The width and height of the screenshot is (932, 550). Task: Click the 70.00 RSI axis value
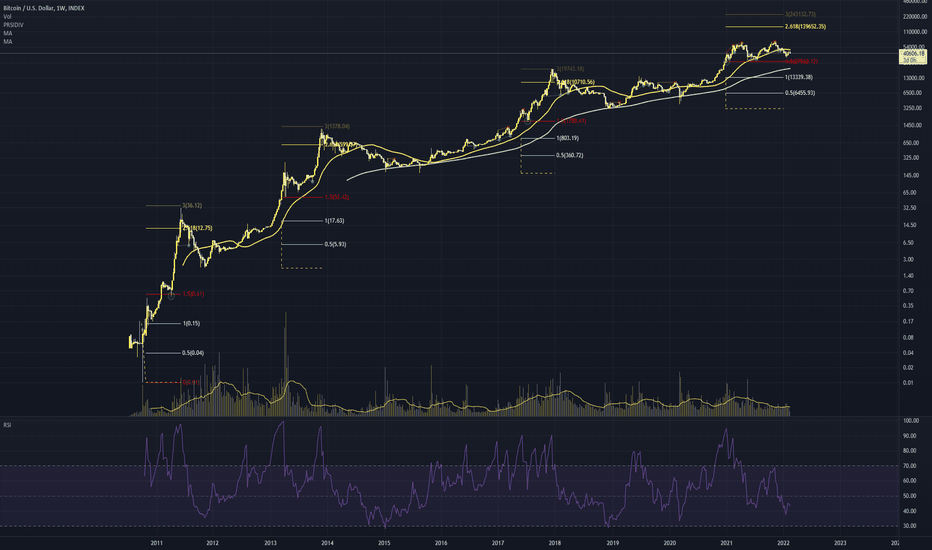coord(910,466)
